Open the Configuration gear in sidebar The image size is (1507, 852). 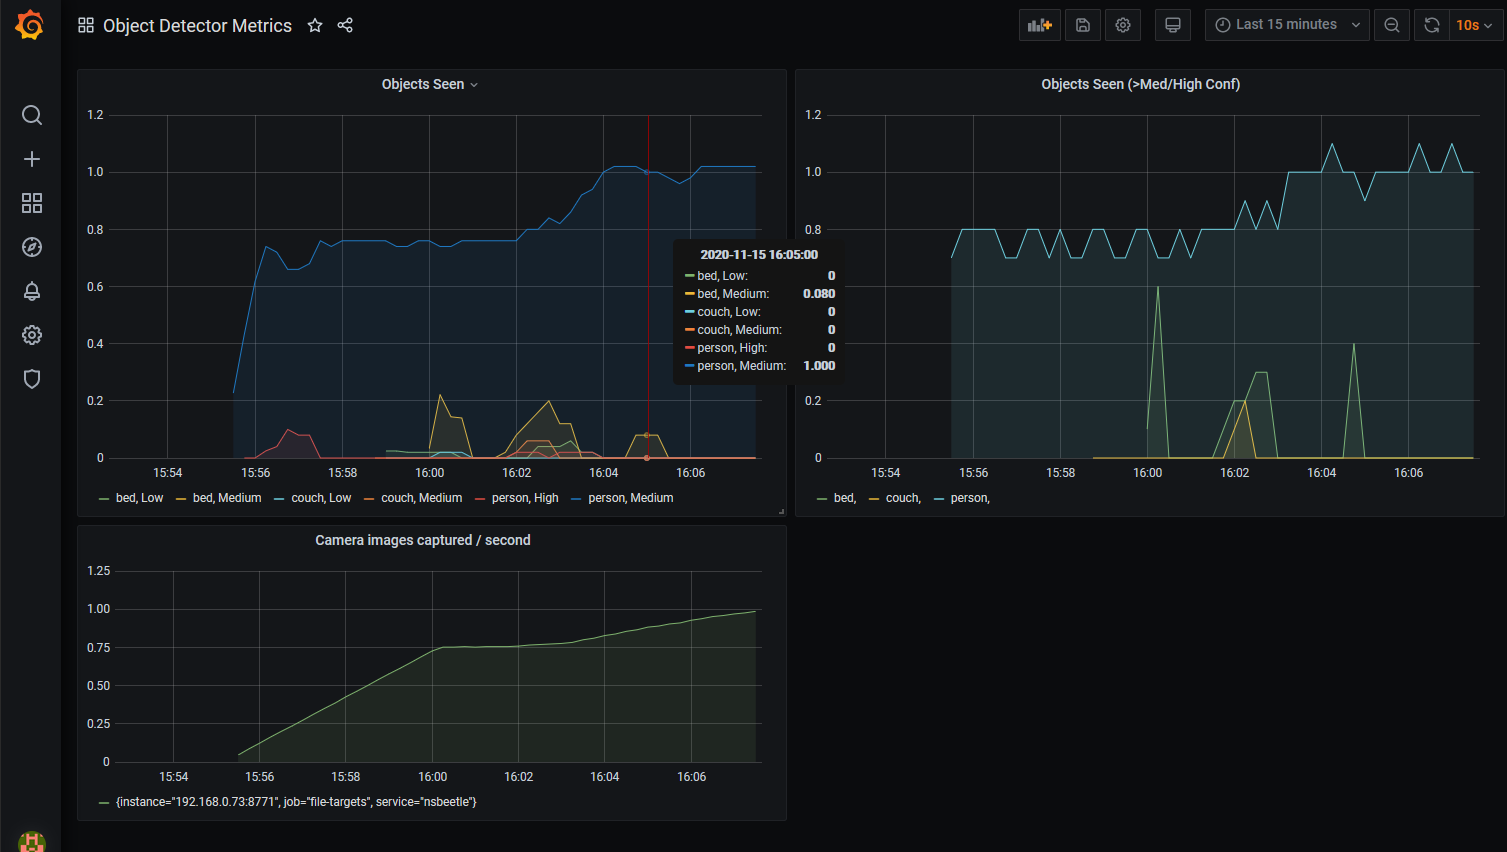tap(32, 335)
